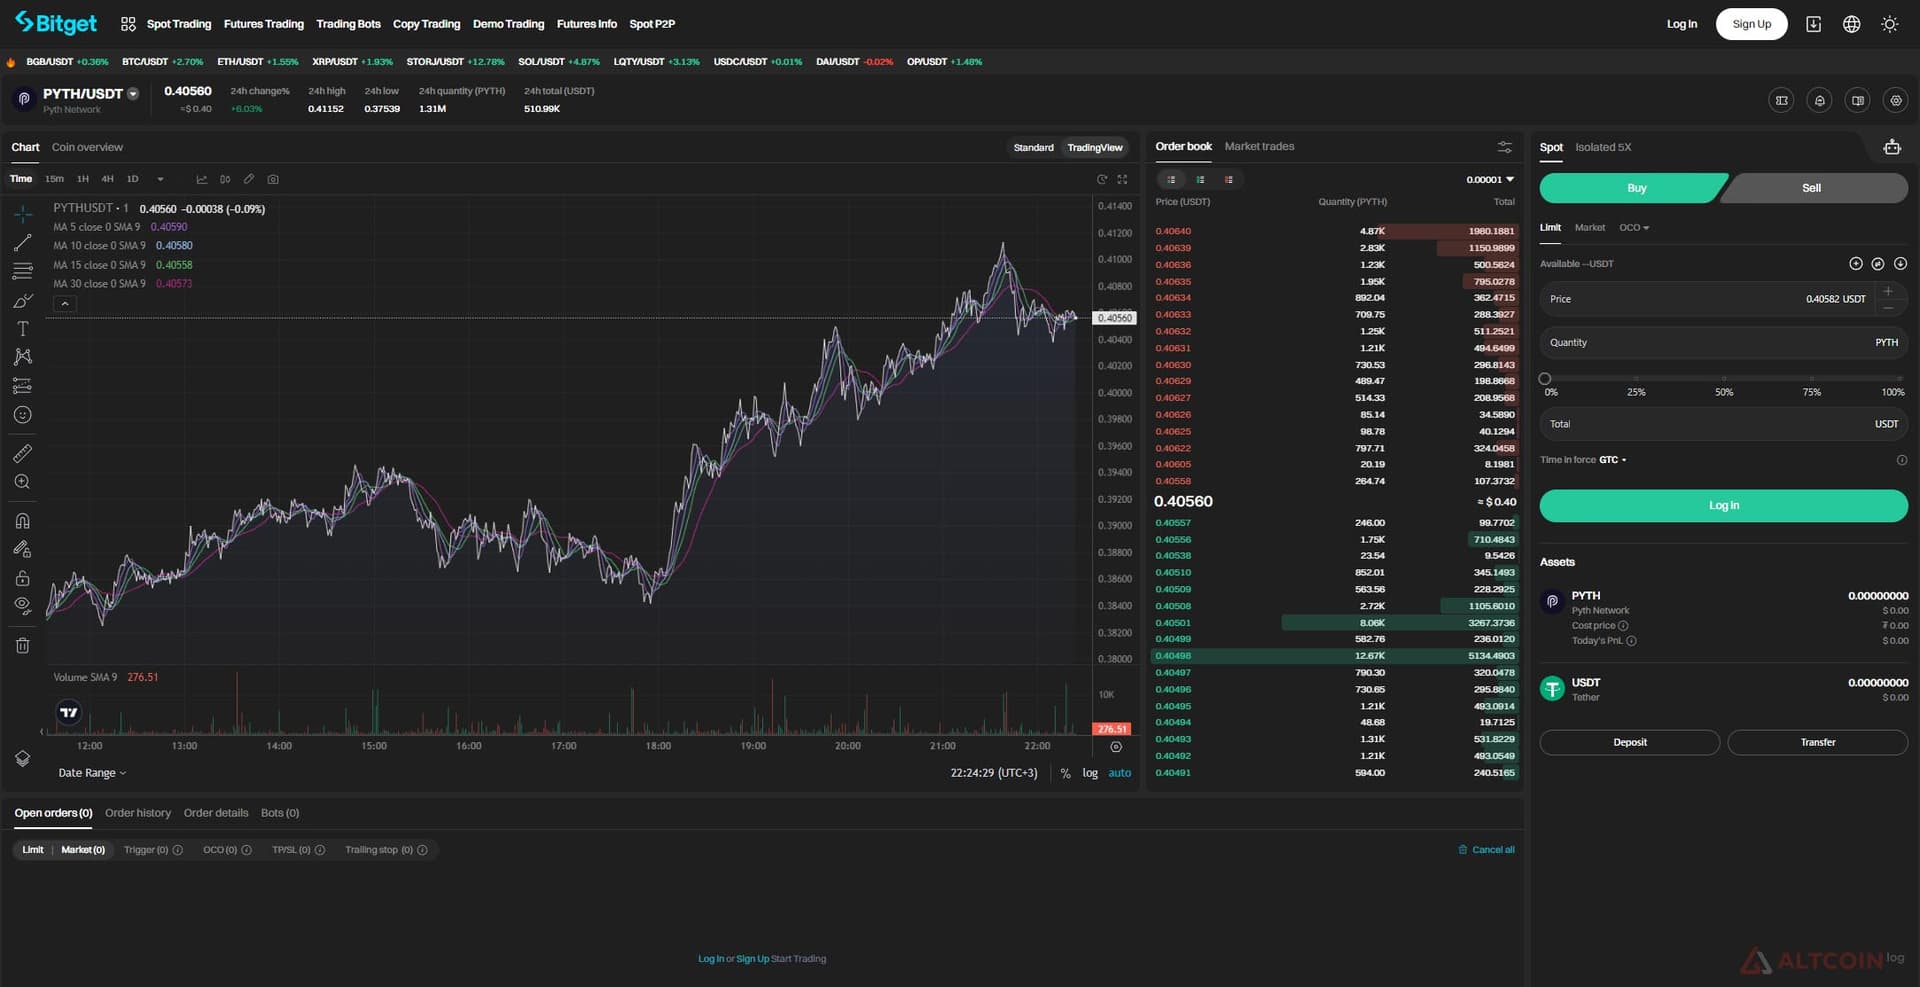This screenshot has height=987, width=1920.
Task: Collapse the chart indicator legend
Action: click(65, 303)
